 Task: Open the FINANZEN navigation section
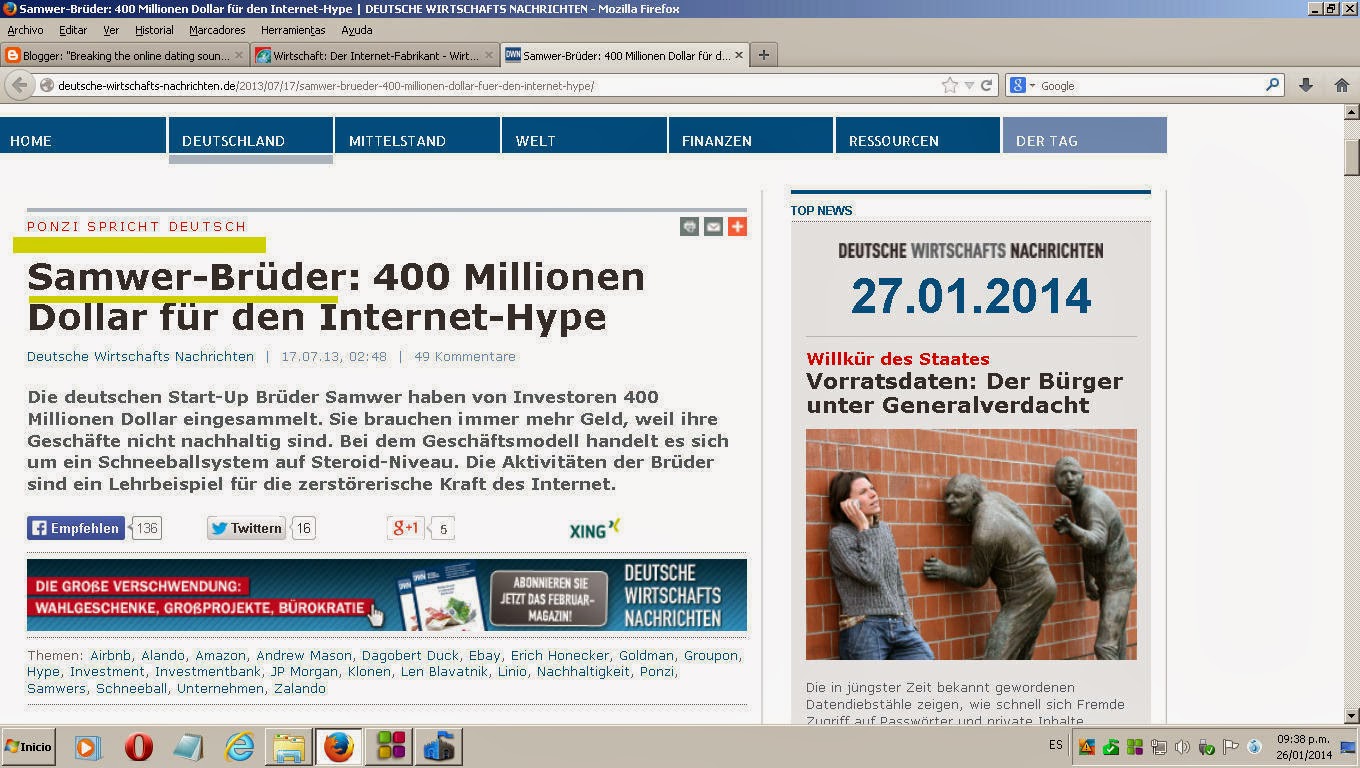click(x=750, y=136)
